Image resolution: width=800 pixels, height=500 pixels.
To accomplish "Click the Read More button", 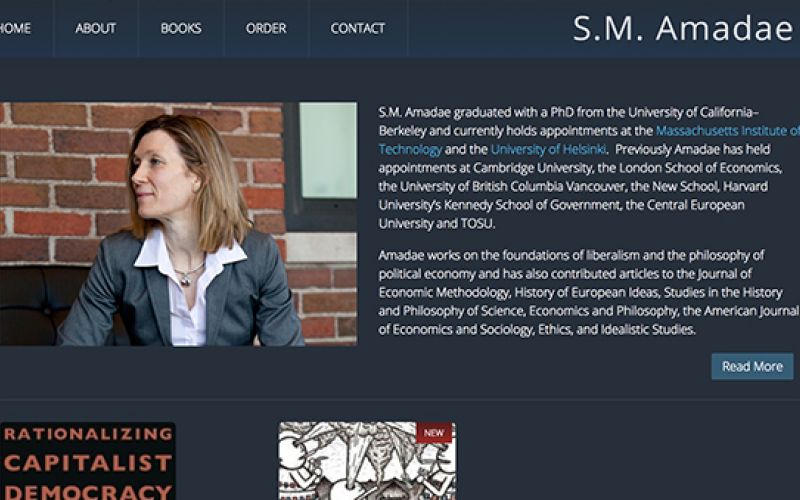I will (752, 366).
